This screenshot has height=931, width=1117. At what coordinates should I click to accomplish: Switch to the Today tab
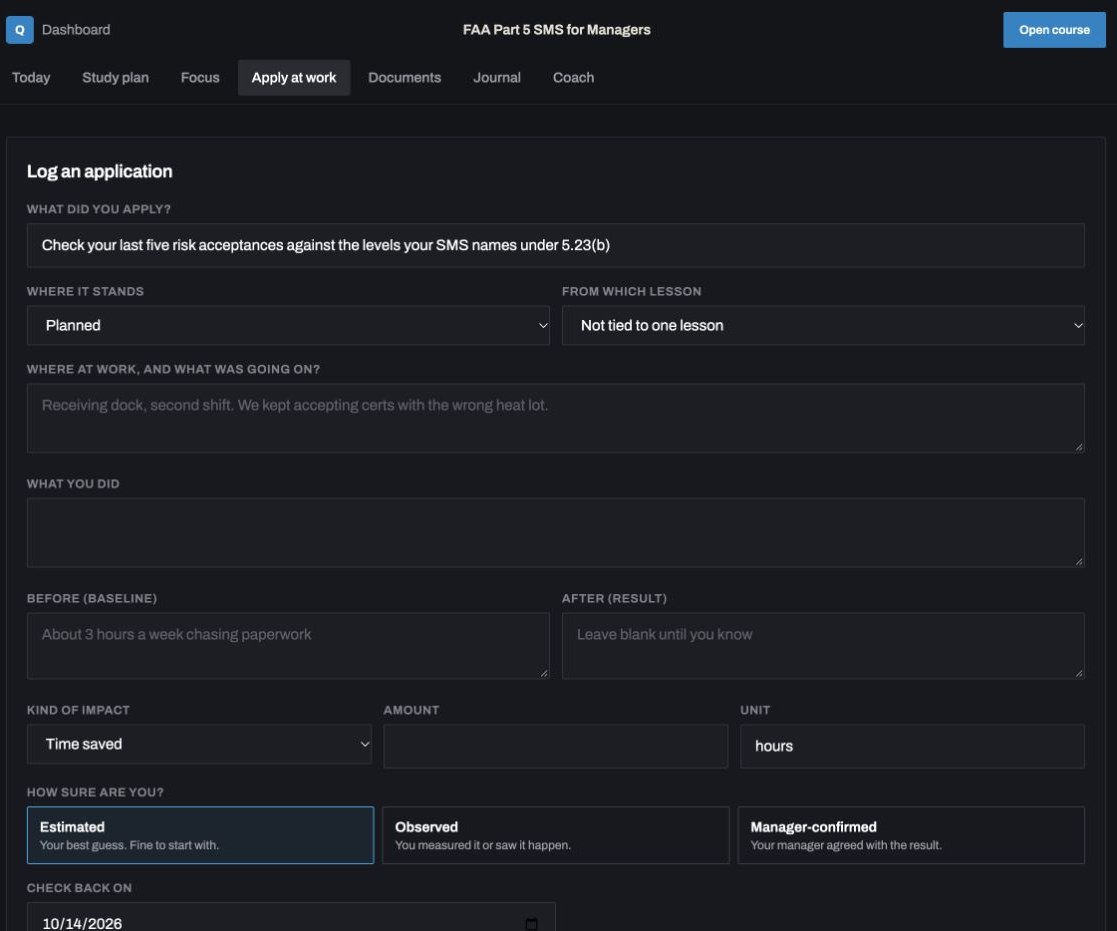(31, 78)
